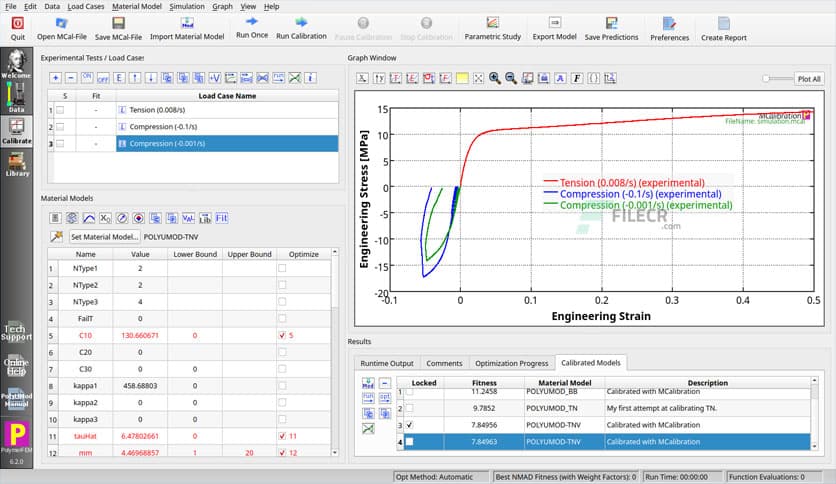Export Model via toolbar
The image size is (836, 484).
(x=554, y=28)
